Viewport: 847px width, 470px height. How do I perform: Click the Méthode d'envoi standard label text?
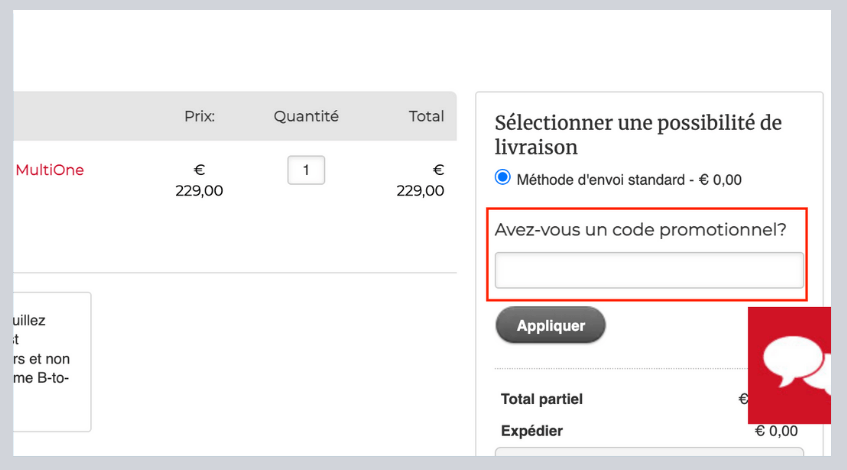click(629, 180)
